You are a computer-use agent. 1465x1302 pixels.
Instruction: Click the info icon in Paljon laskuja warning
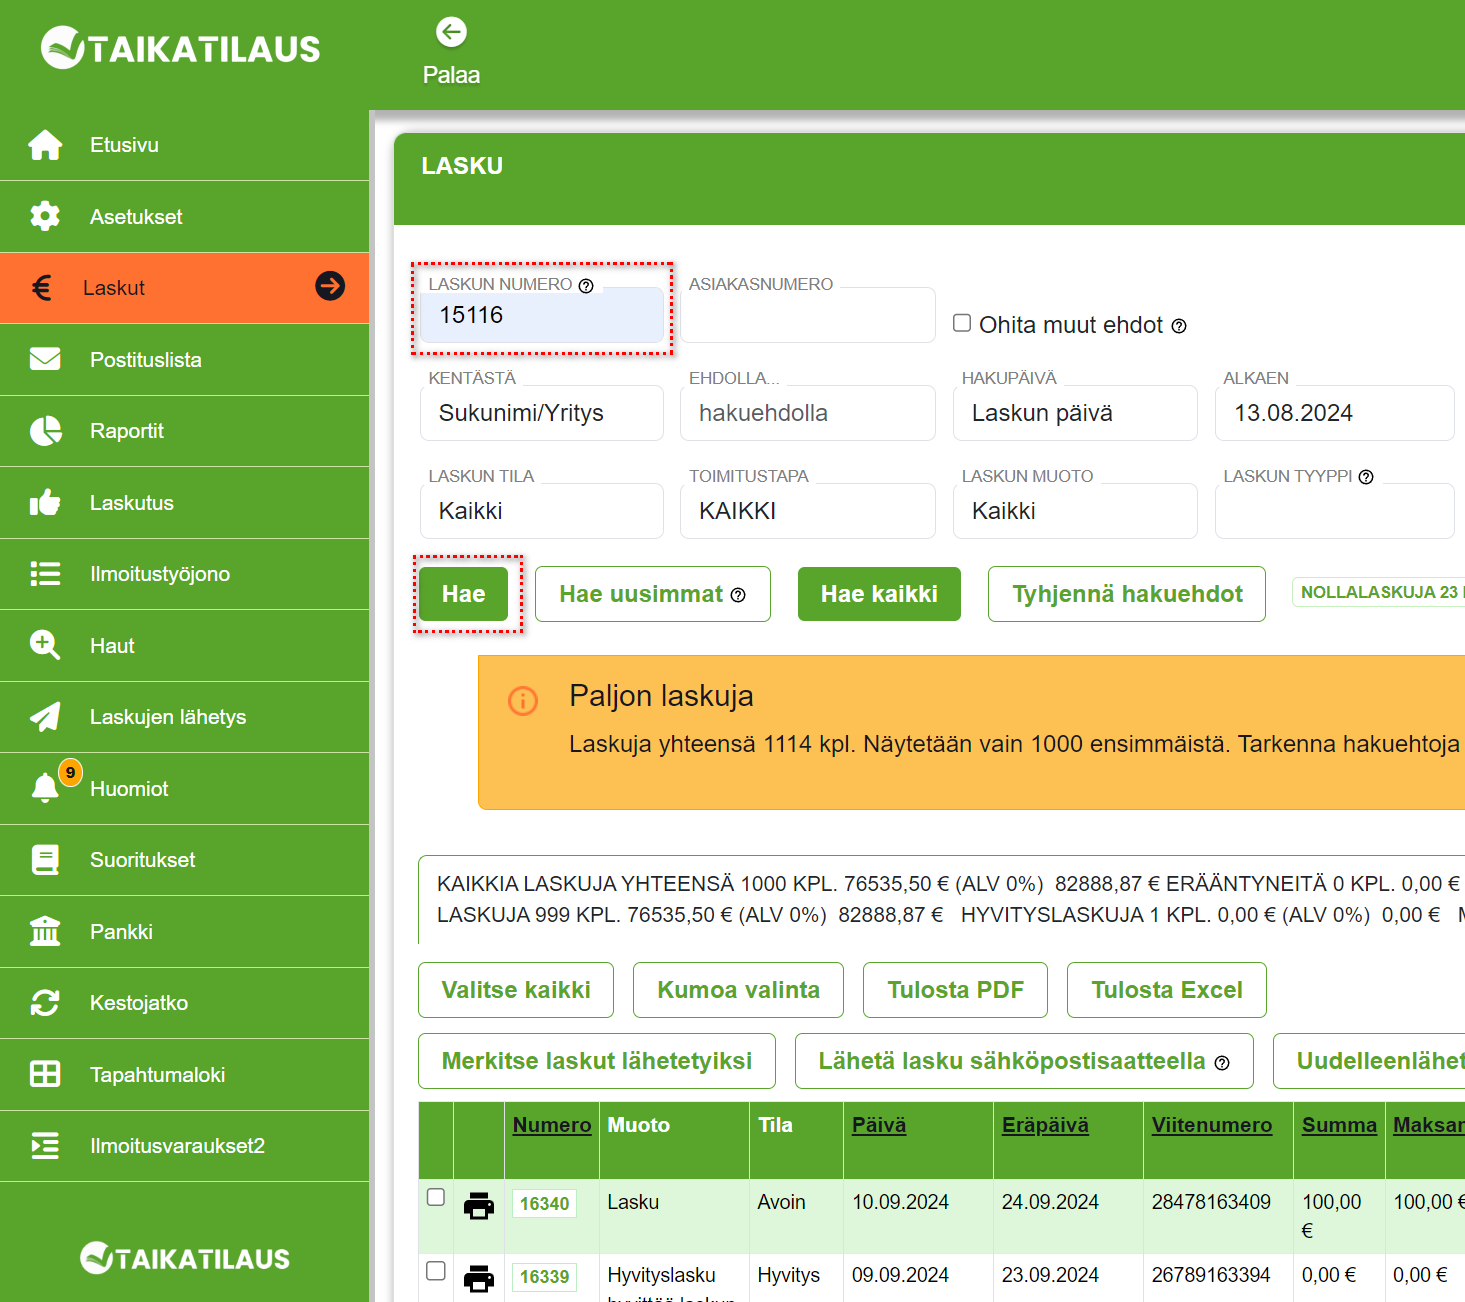point(523,701)
